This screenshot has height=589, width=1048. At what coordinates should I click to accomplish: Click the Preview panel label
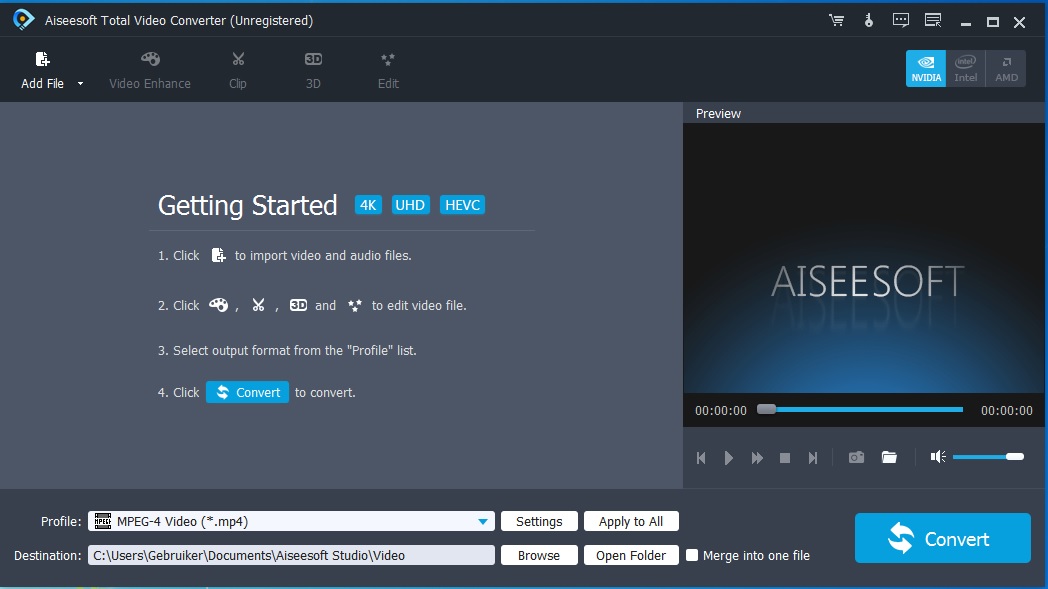point(718,114)
